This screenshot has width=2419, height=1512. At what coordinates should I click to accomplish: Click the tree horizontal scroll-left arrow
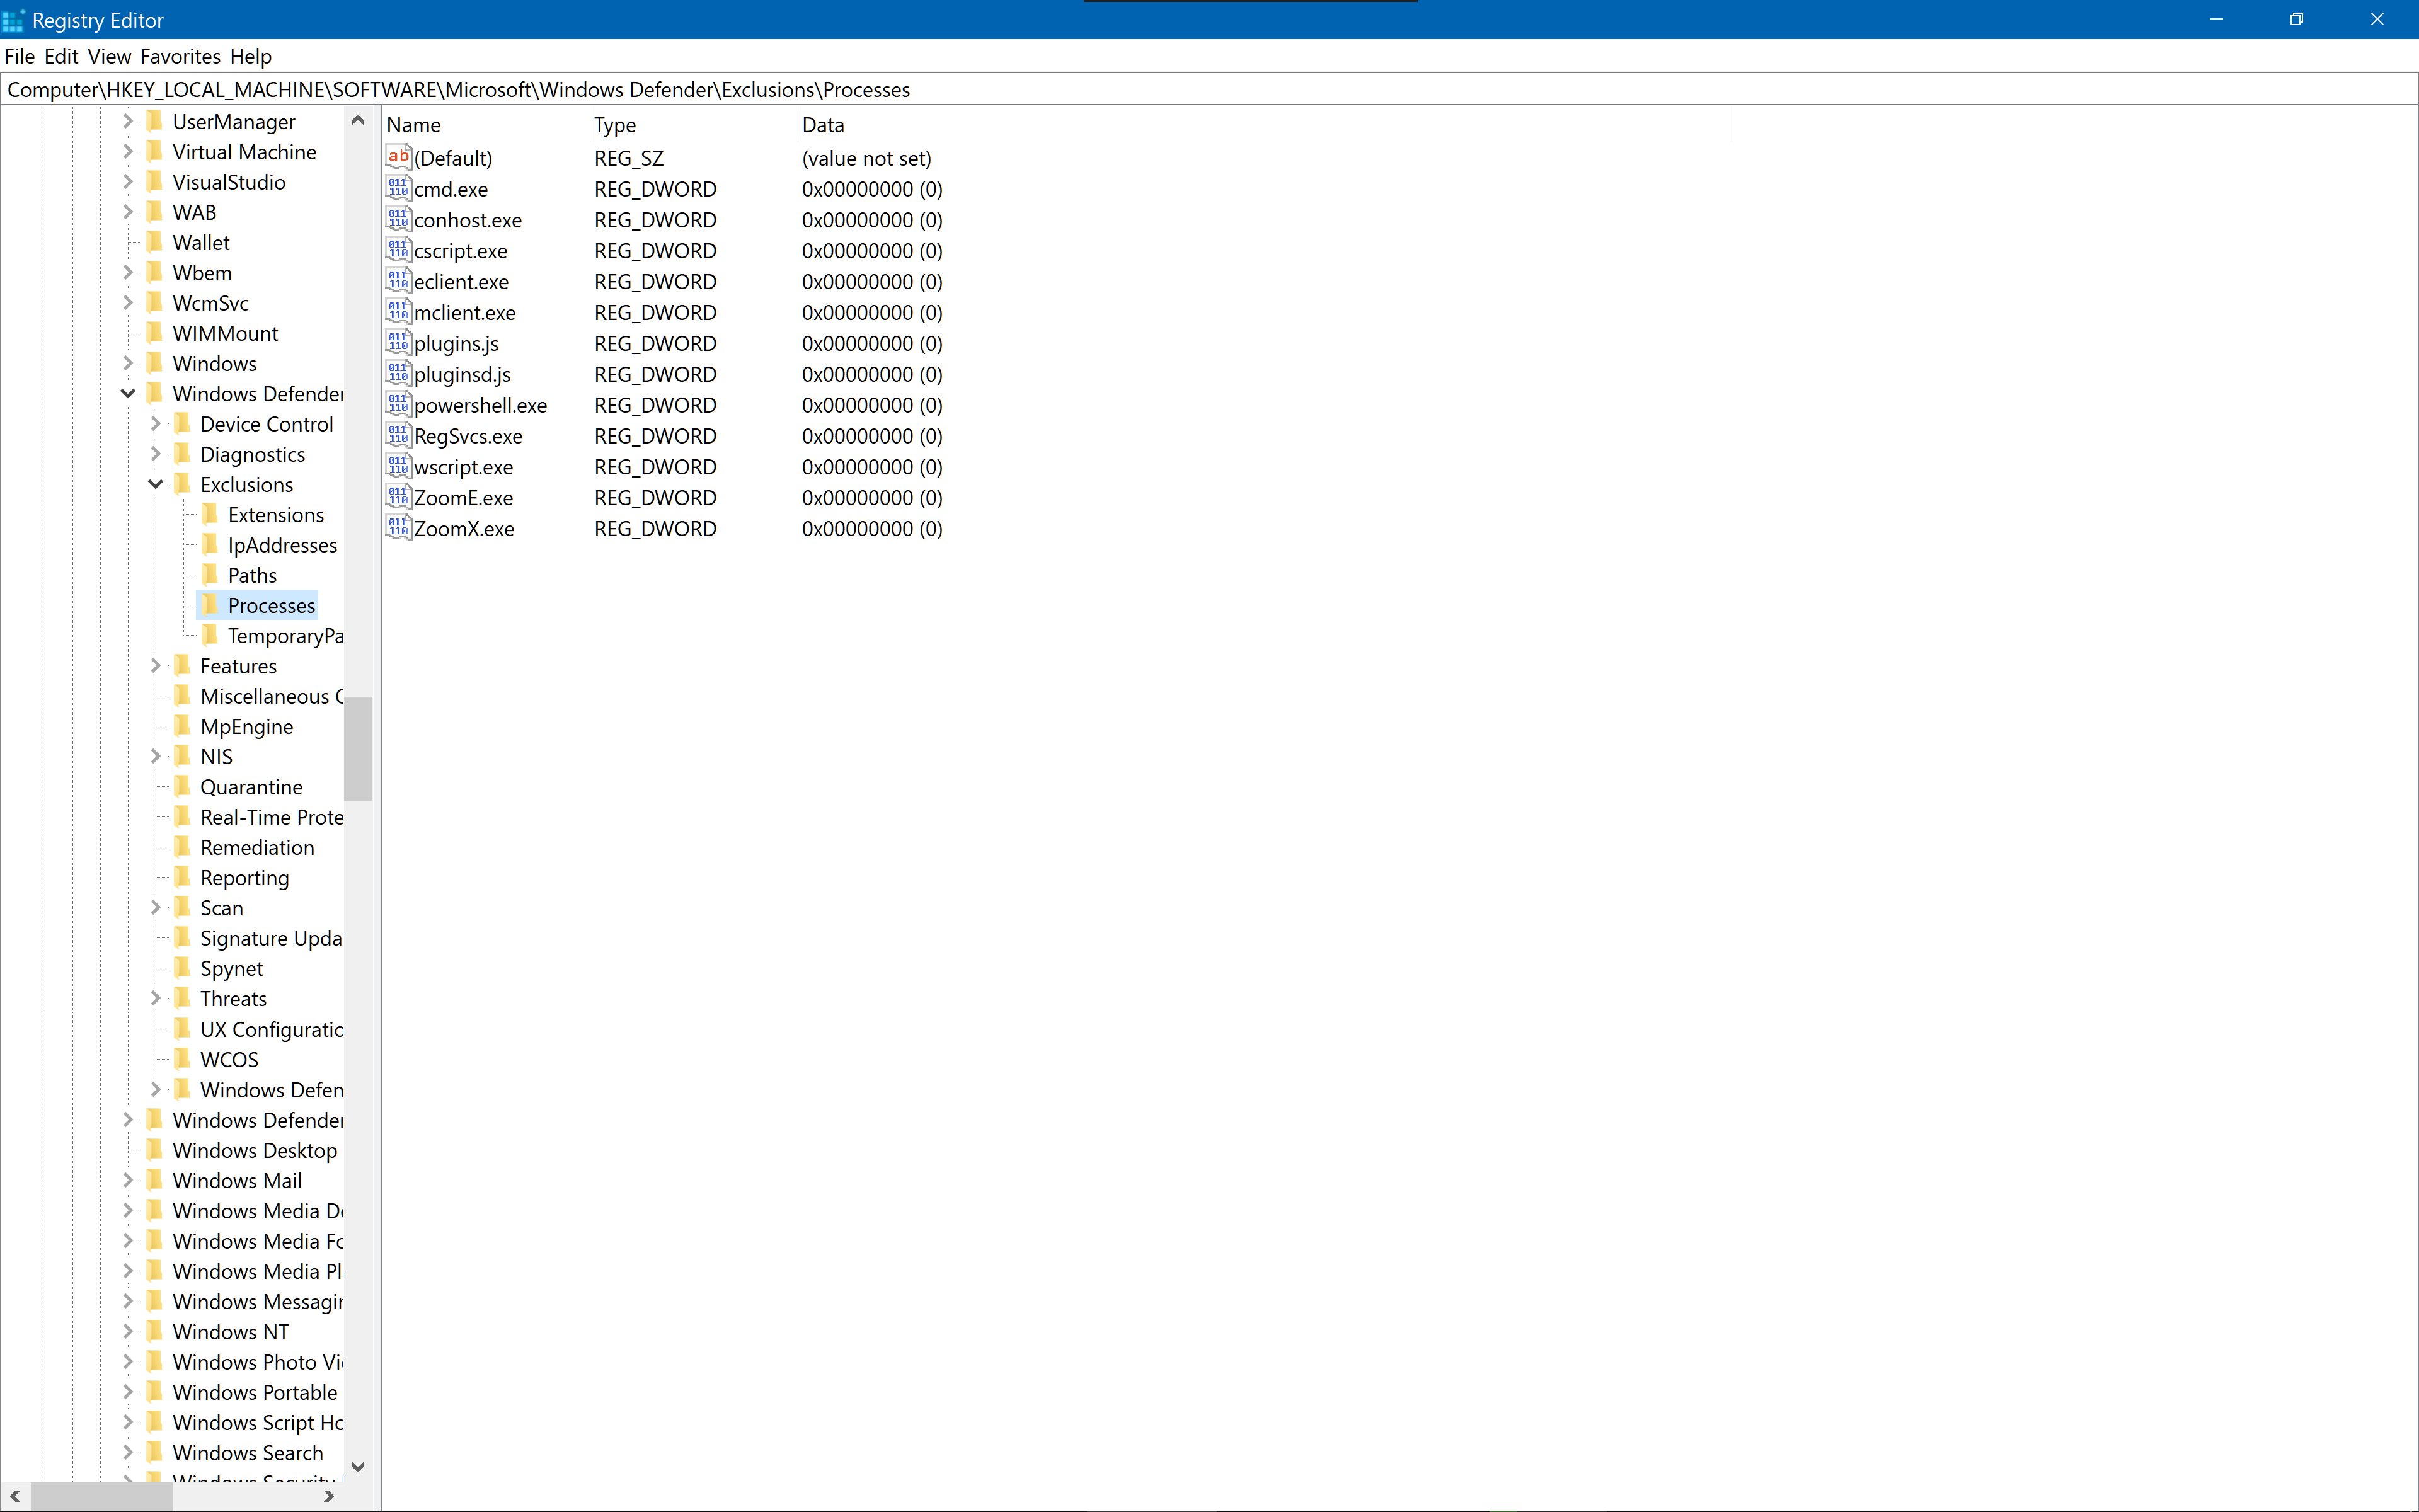(x=15, y=1496)
